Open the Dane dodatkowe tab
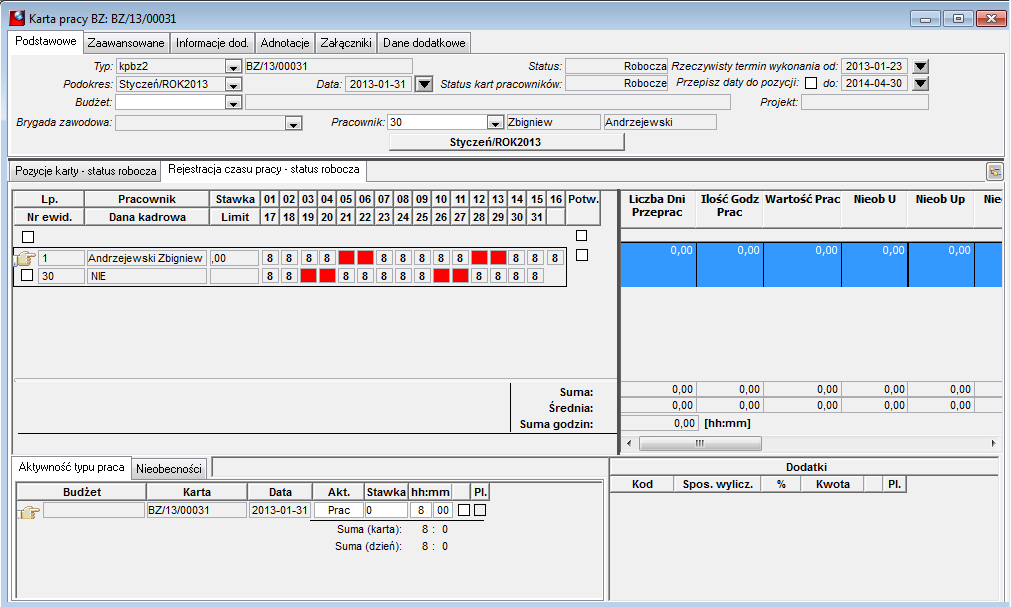The height and width of the screenshot is (607, 1011). (424, 43)
